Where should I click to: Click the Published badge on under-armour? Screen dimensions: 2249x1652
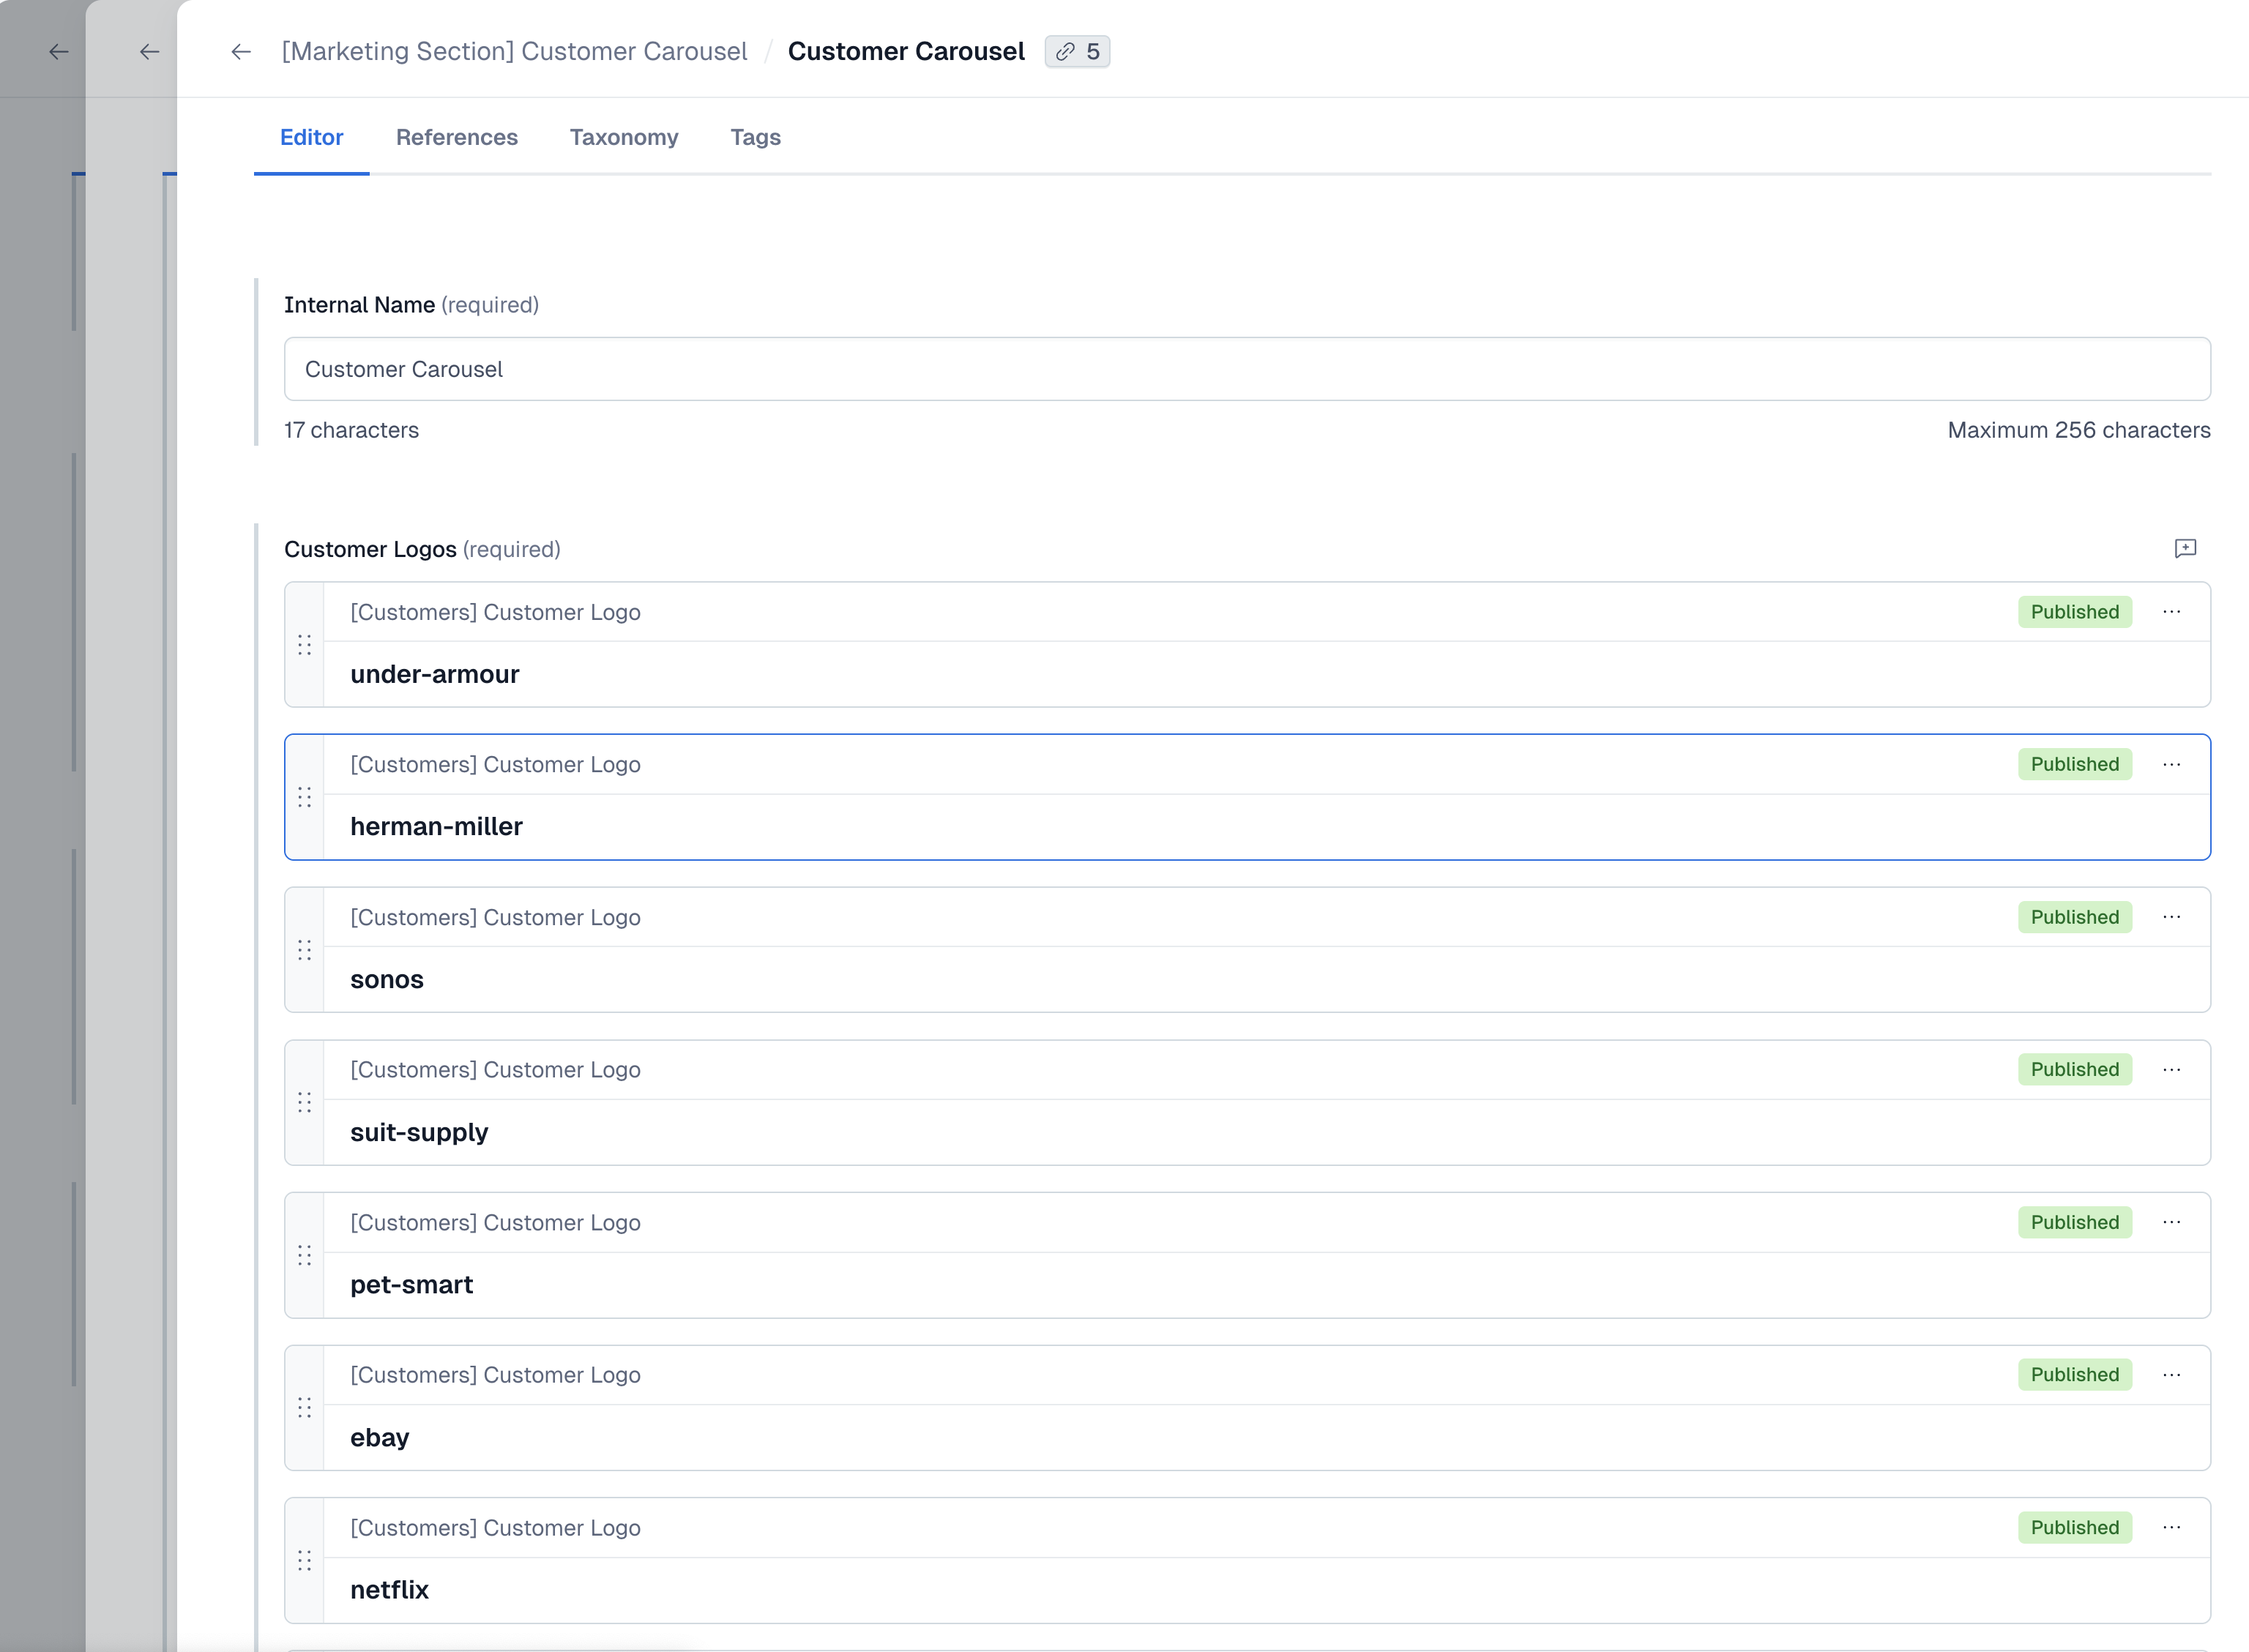pyautogui.click(x=2074, y=612)
